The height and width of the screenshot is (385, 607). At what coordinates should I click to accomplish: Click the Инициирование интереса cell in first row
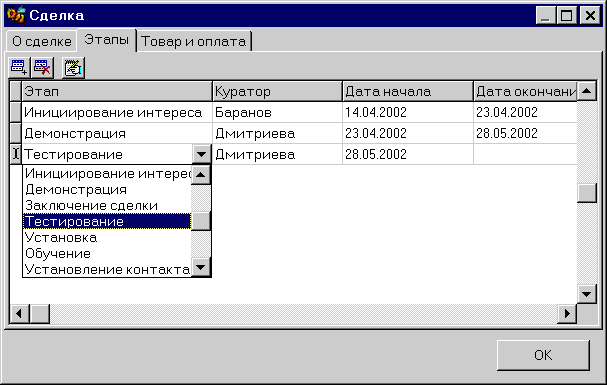point(117,112)
